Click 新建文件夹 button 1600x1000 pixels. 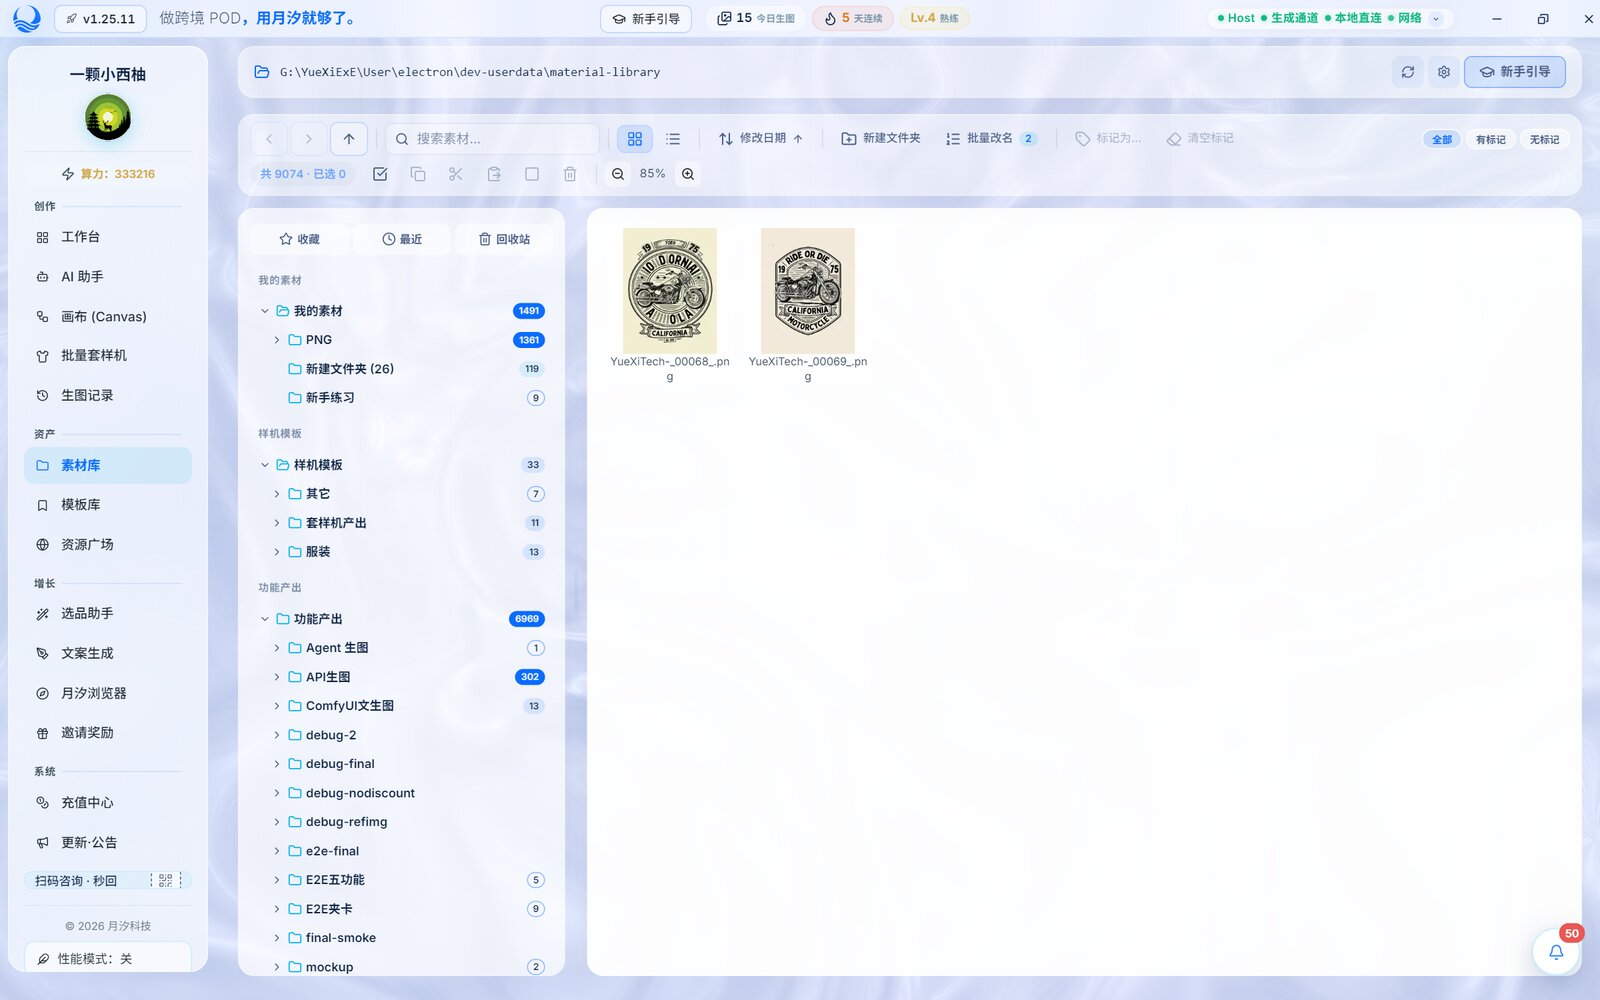pyautogui.click(x=881, y=139)
